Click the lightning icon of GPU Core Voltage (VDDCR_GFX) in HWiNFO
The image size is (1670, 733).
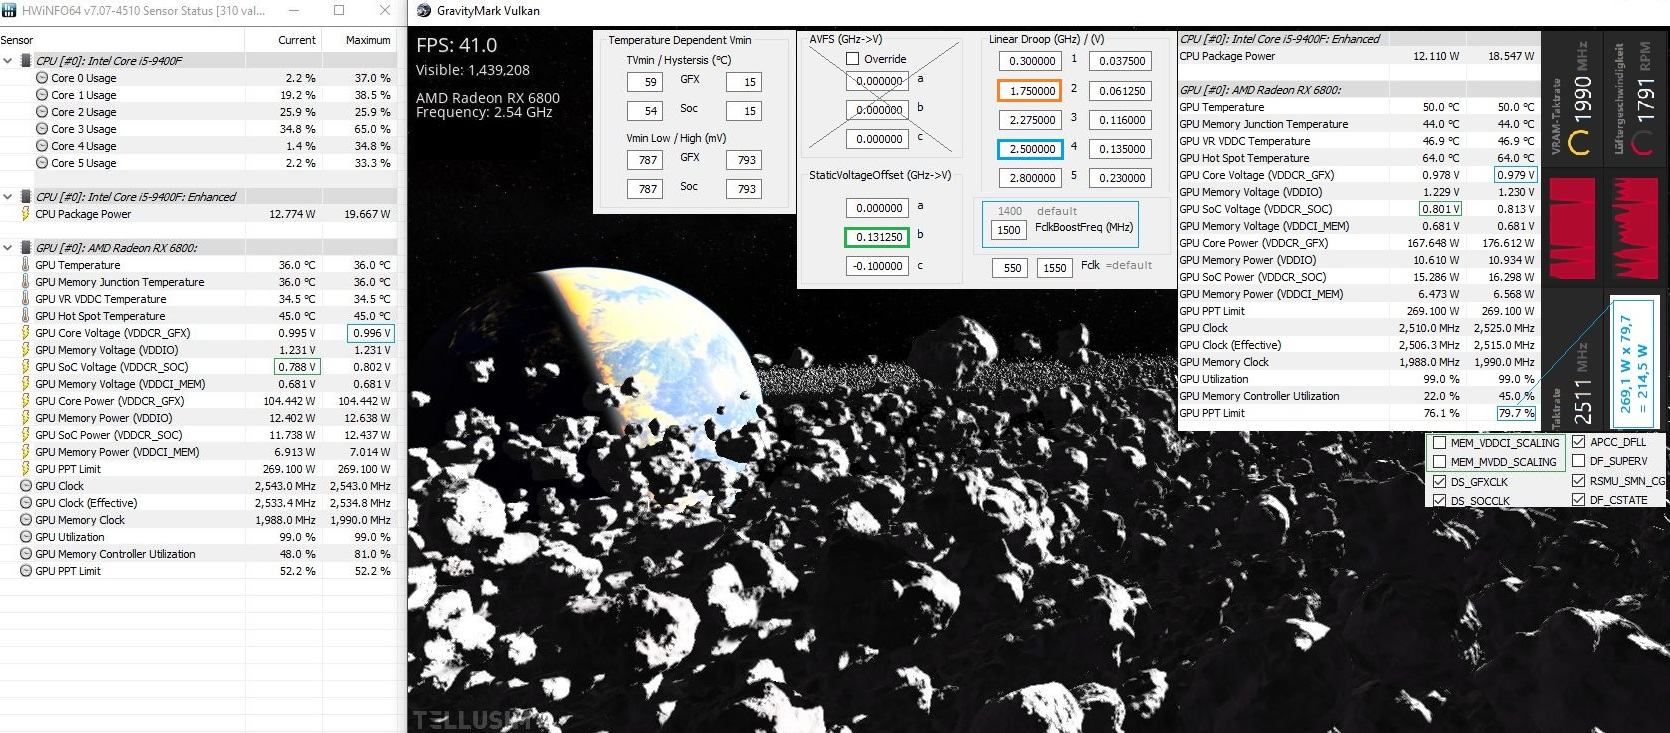coord(26,333)
